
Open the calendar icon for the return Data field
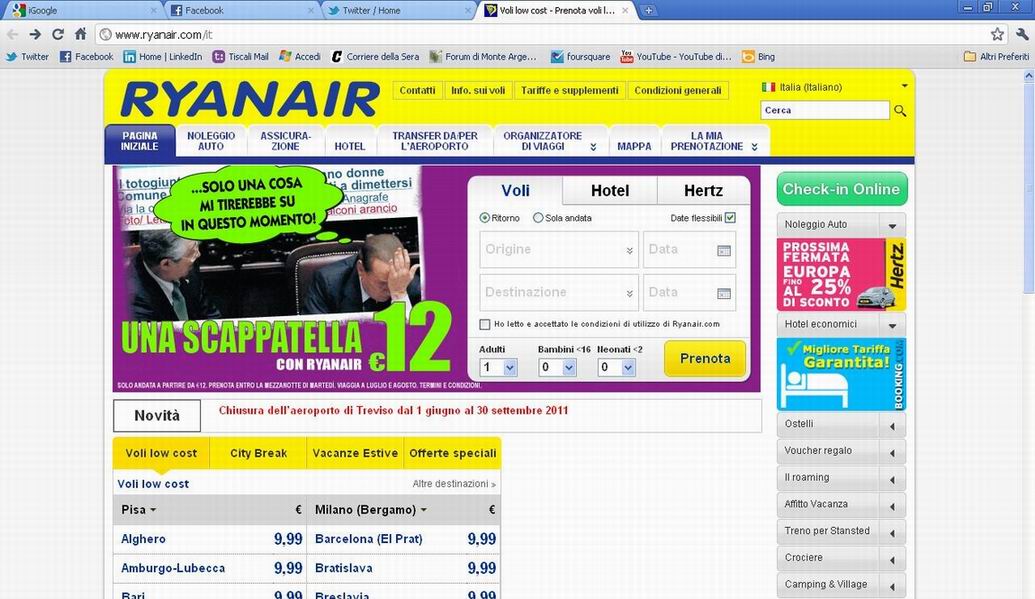click(724, 293)
